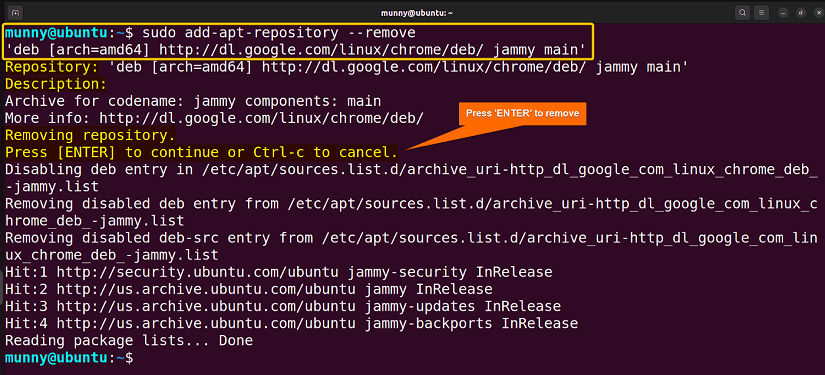Click the Hit:3 jammy-updates line
825x375 pixels.
(283, 306)
